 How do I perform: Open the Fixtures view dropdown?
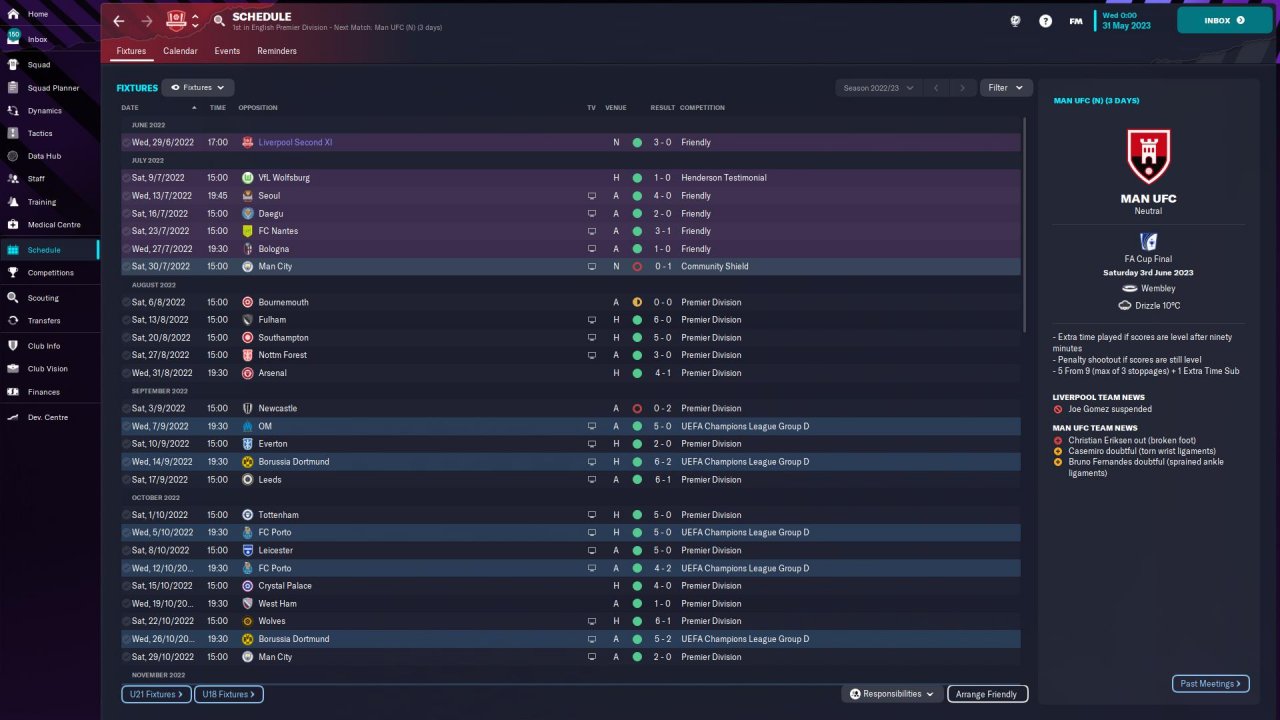tap(198, 88)
